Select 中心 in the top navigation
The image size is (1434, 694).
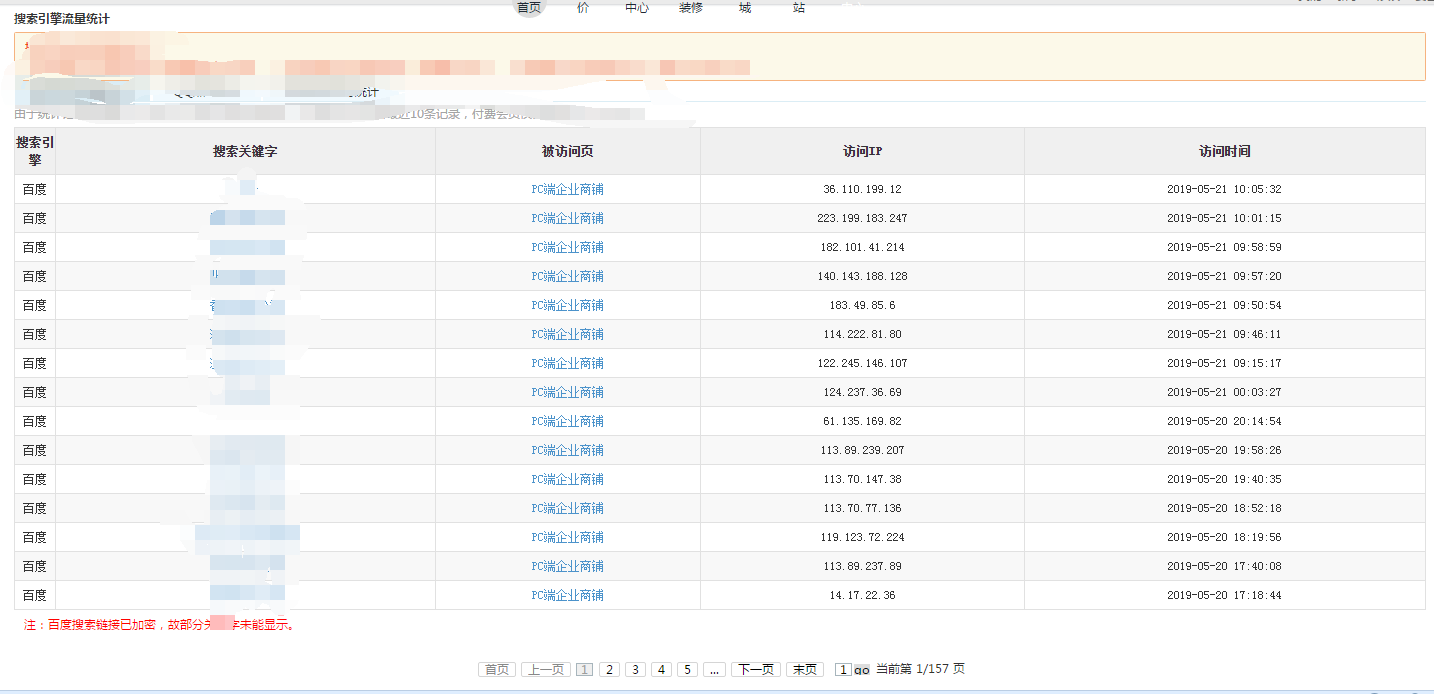[x=637, y=7]
